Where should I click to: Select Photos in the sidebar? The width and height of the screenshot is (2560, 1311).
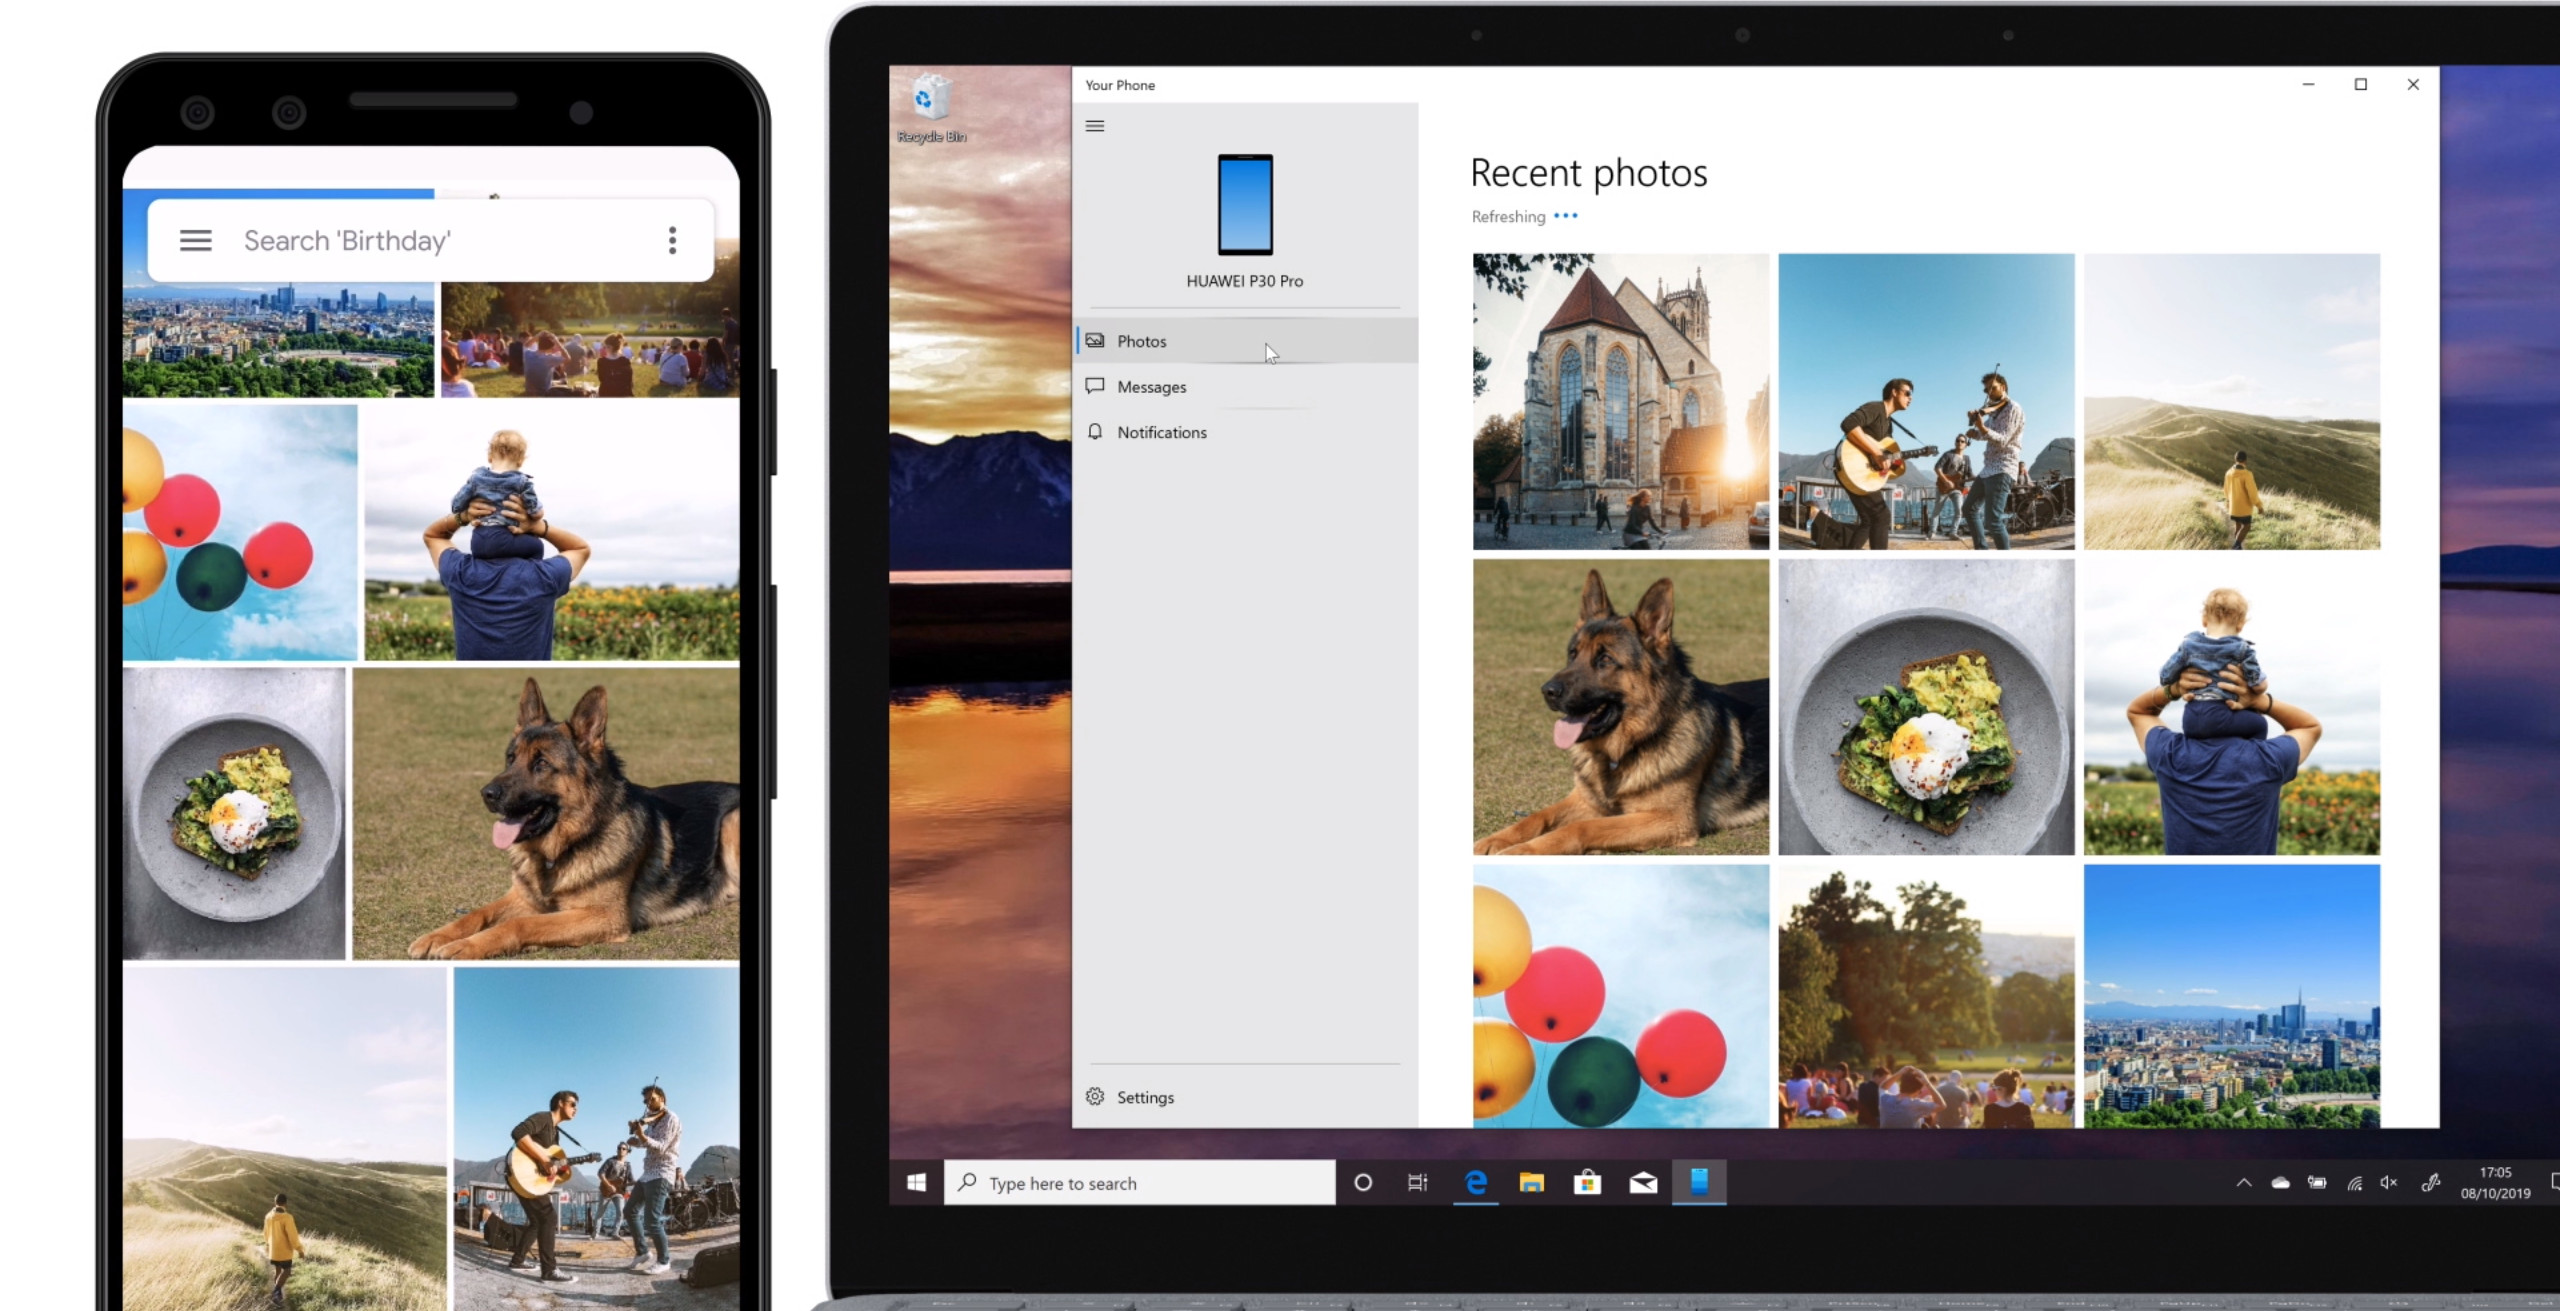point(1246,341)
